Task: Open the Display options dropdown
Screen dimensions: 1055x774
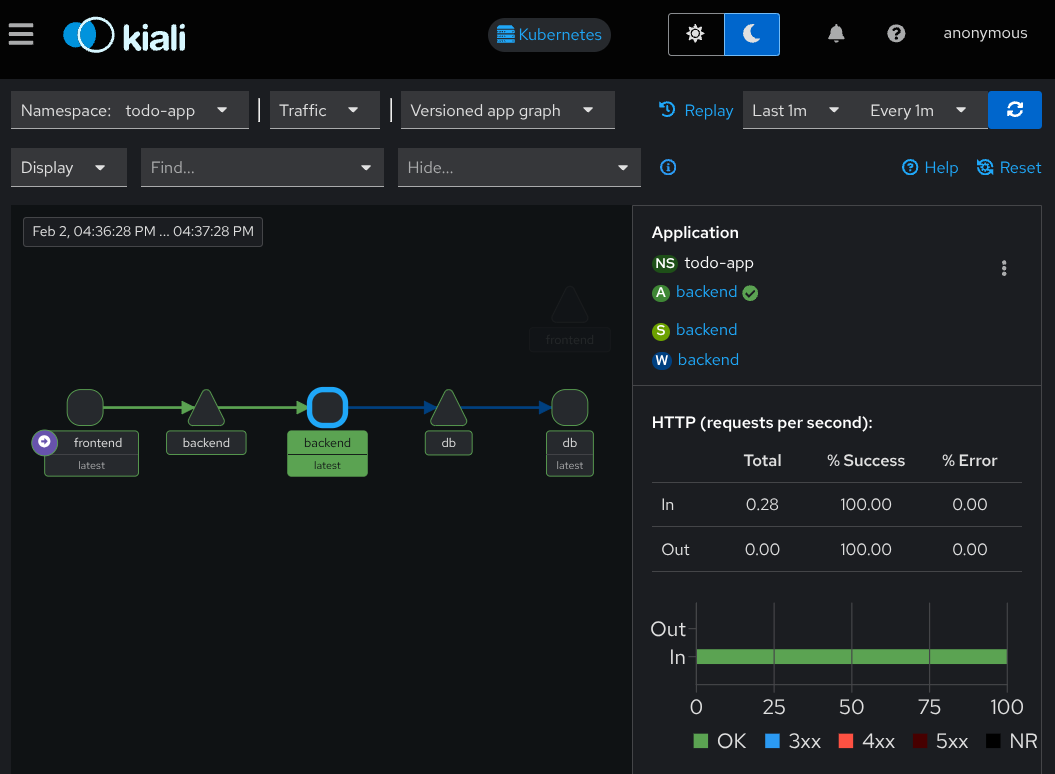Action: [x=69, y=168]
